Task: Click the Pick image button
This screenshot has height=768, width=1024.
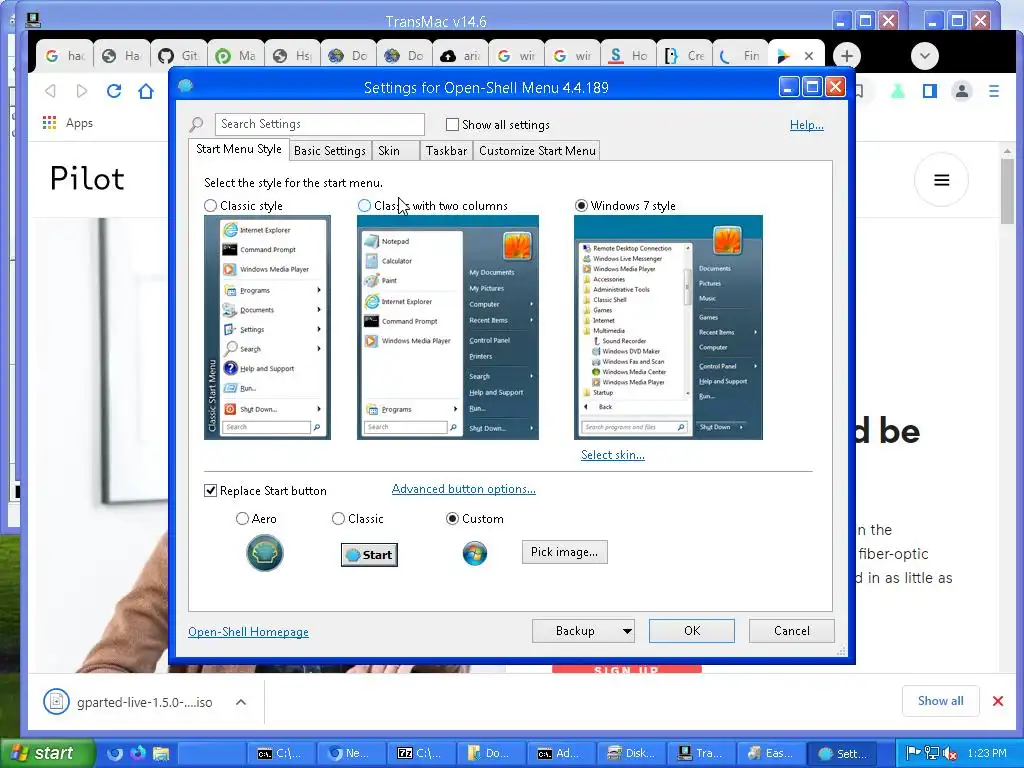Action: (564, 552)
